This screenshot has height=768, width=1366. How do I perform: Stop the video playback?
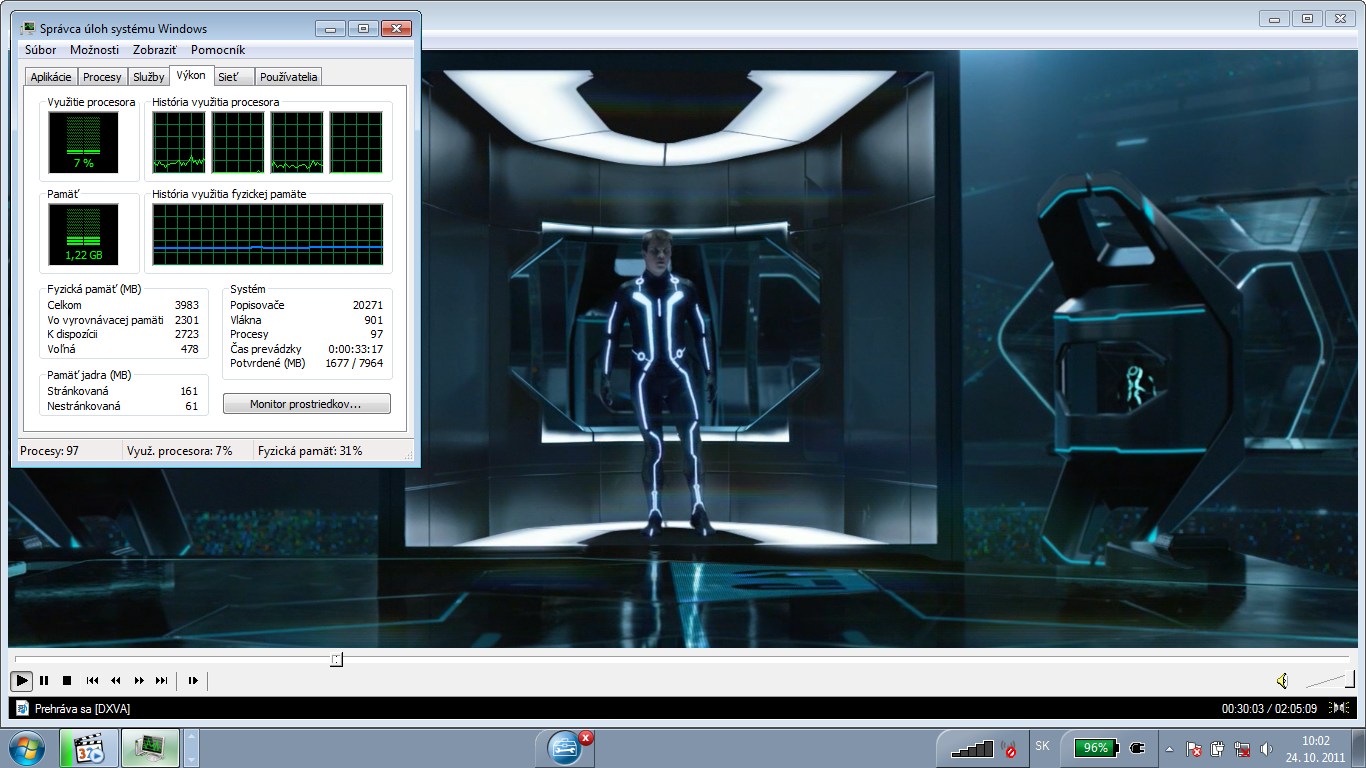(67, 681)
